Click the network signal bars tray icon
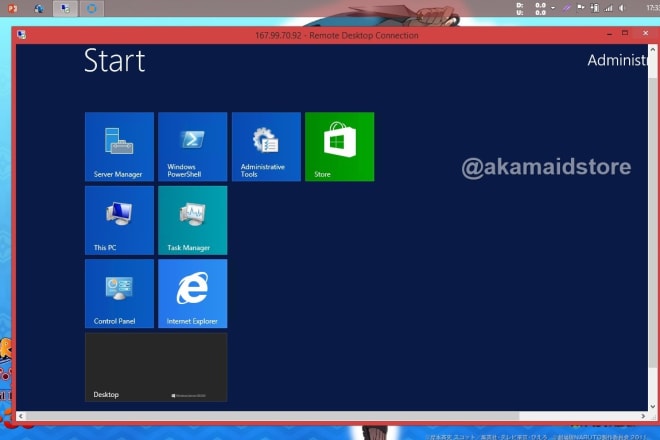Viewport: 660px width, 440px height. pyautogui.click(x=609, y=8)
